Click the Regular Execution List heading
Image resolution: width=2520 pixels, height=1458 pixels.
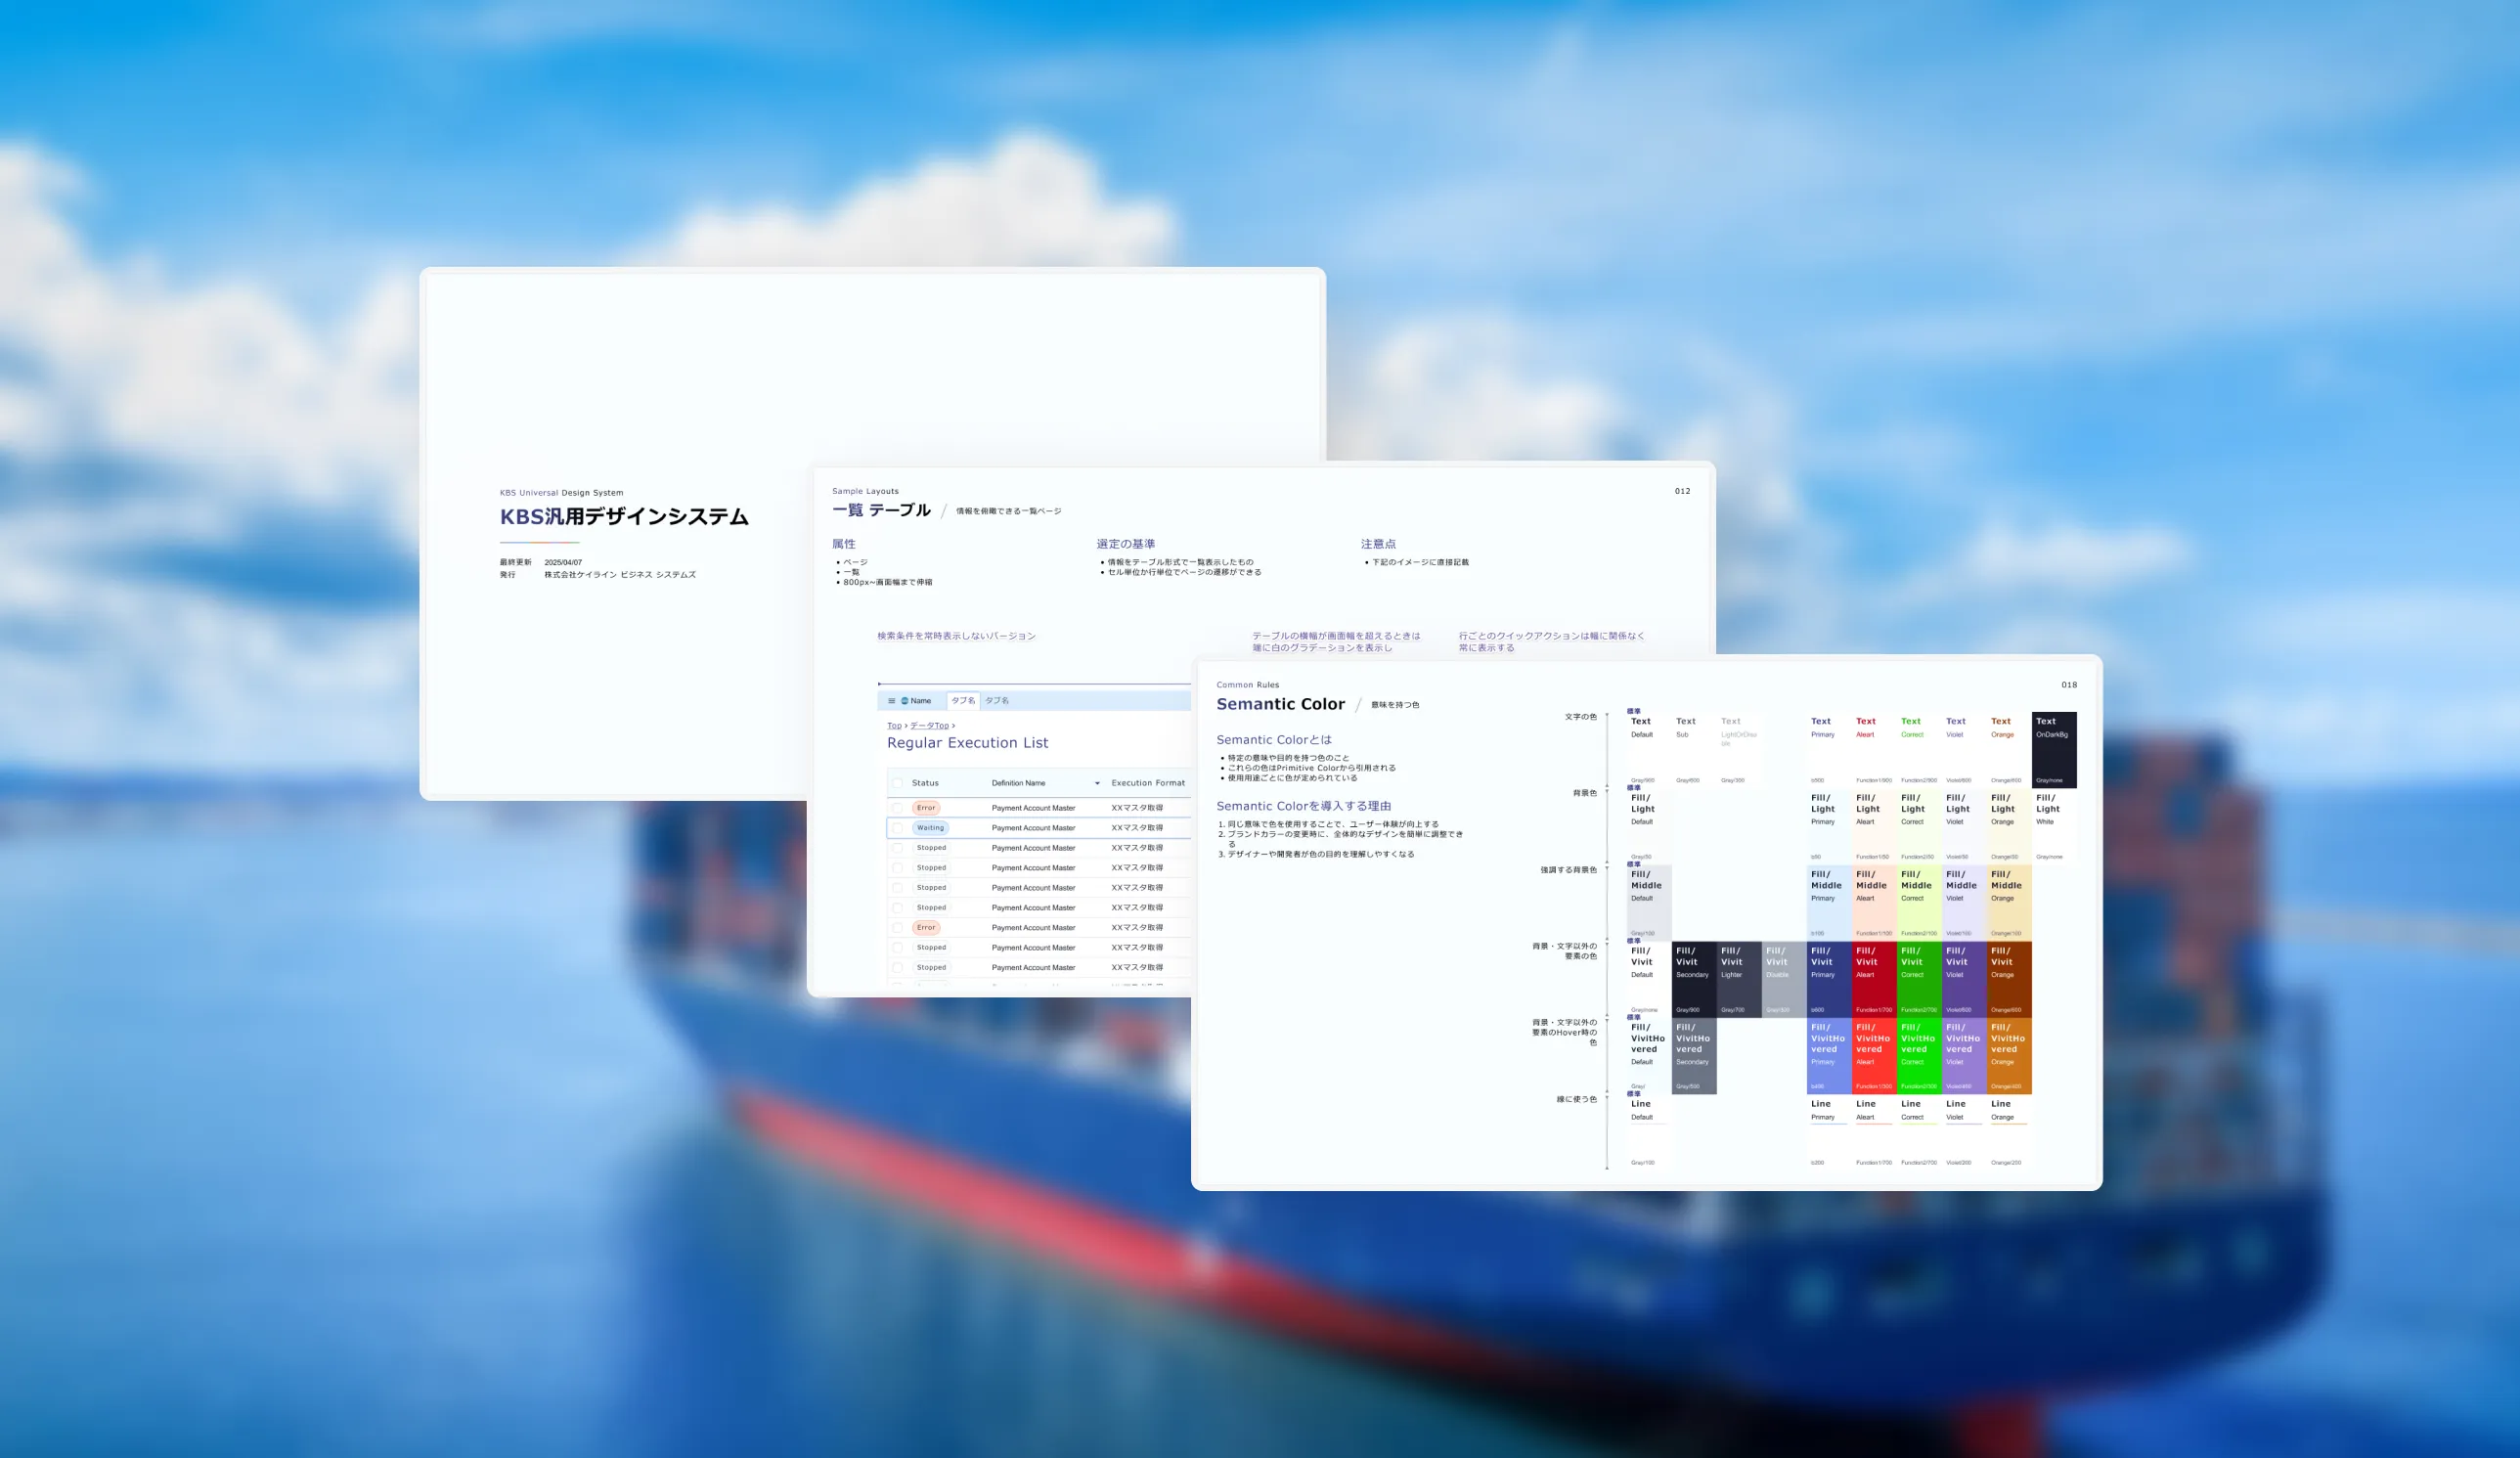click(967, 743)
